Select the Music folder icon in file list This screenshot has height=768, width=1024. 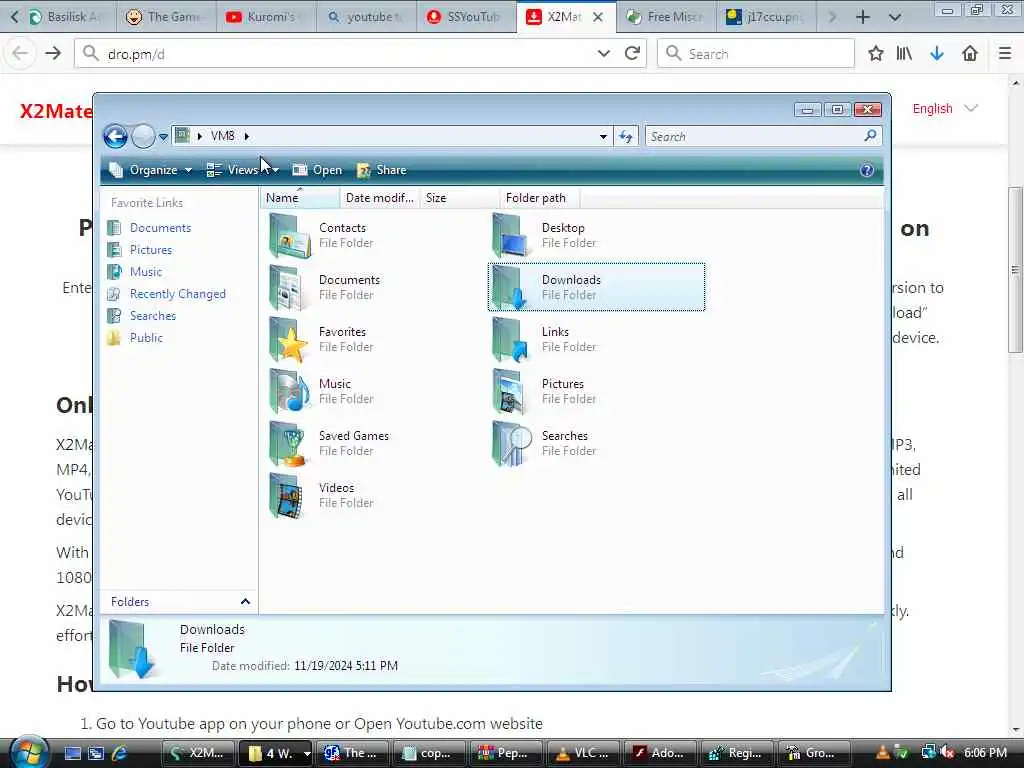click(291, 391)
